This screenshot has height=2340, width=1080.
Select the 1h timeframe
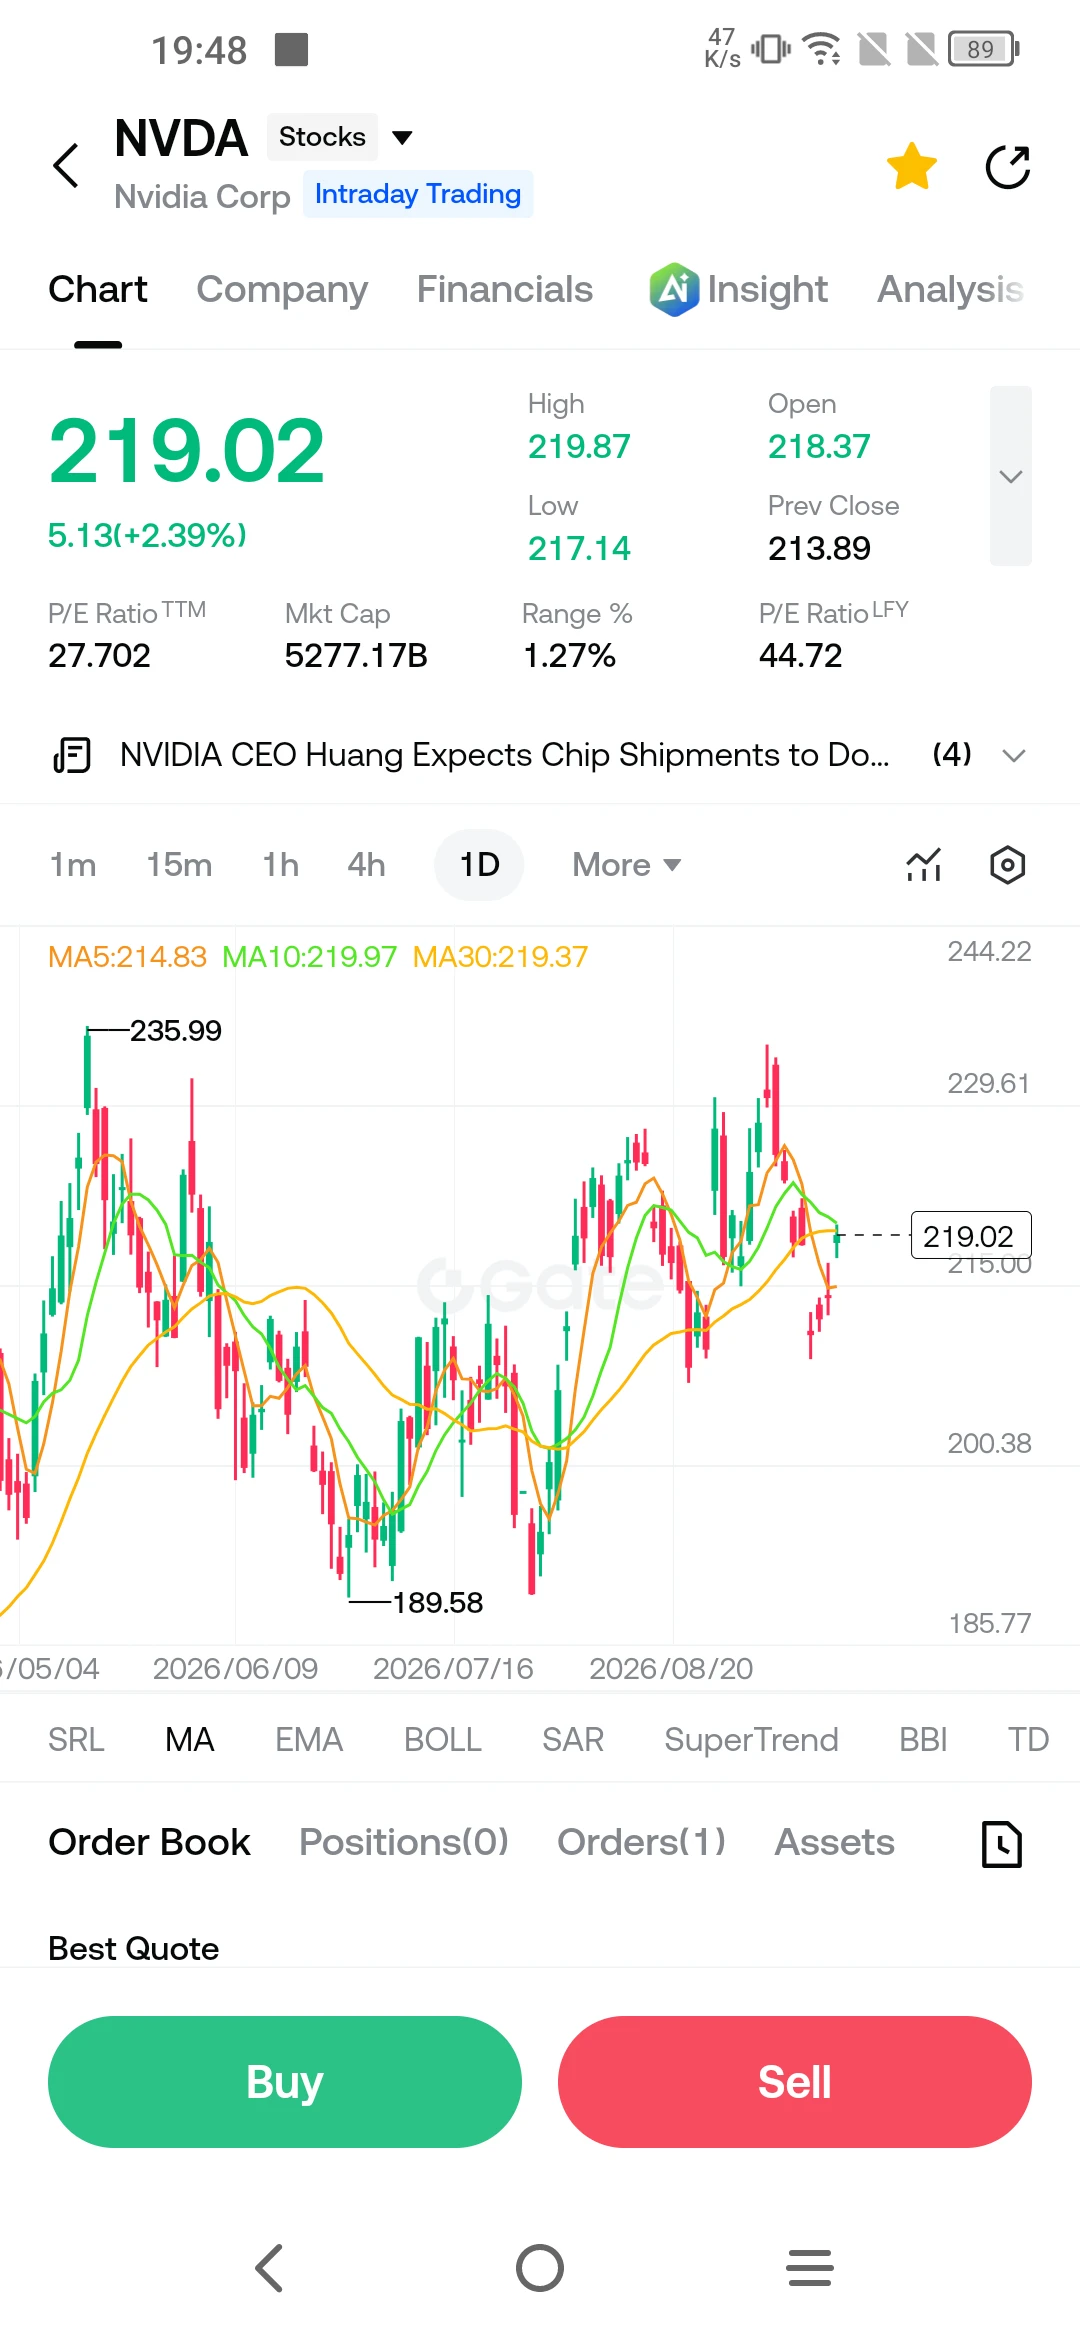[281, 865]
